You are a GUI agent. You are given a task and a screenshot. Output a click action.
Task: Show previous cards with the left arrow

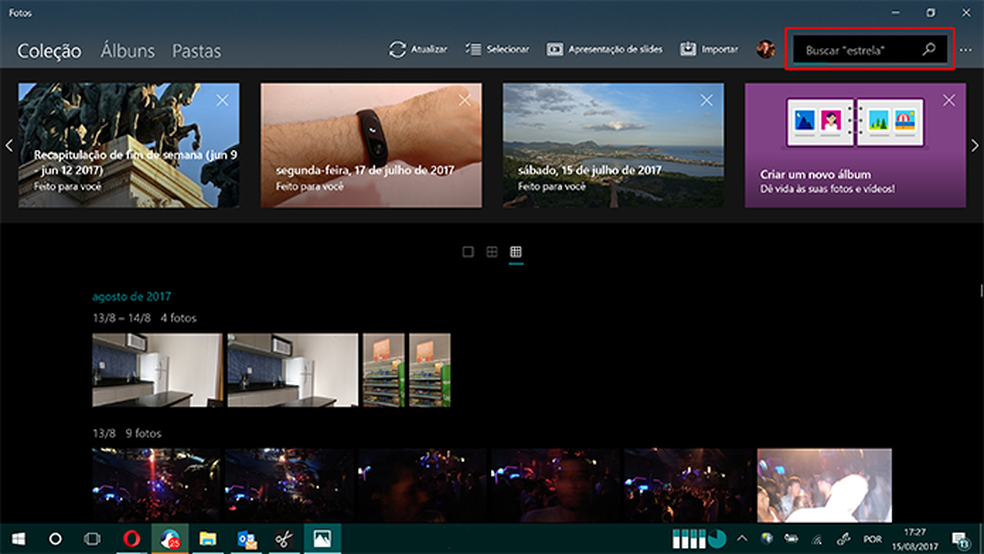(x=9, y=146)
